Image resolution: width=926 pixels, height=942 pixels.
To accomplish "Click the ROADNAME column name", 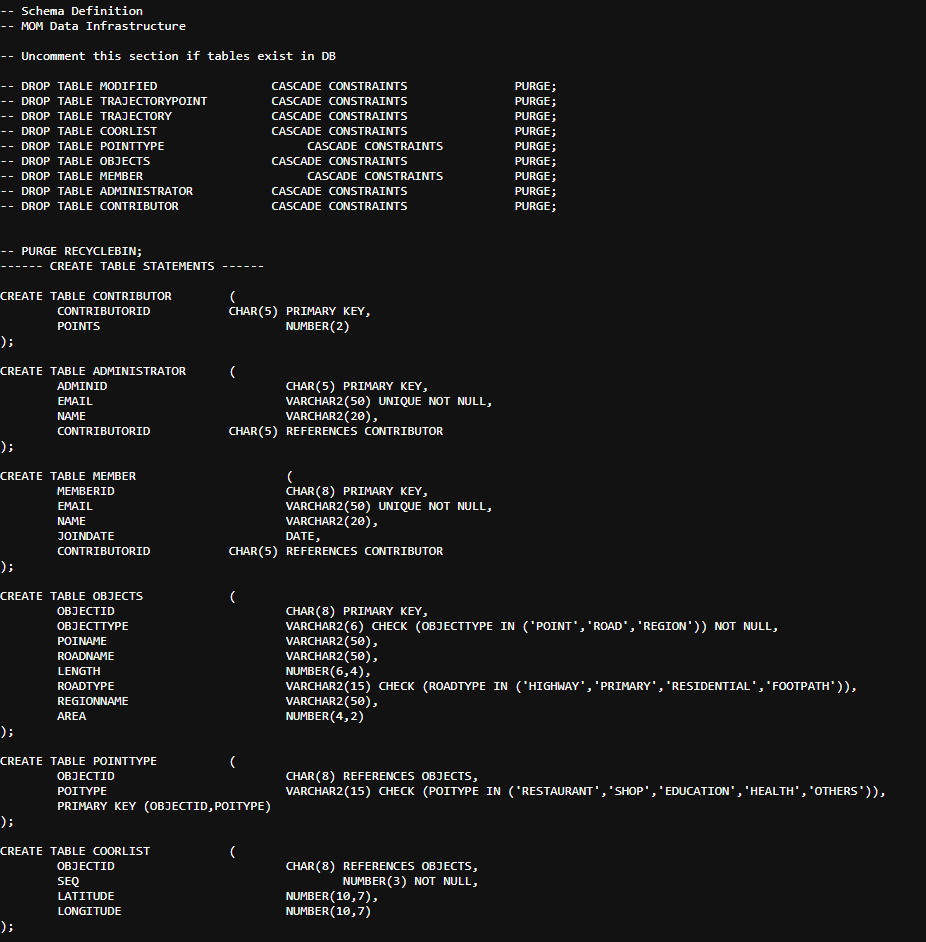I will pos(86,657).
